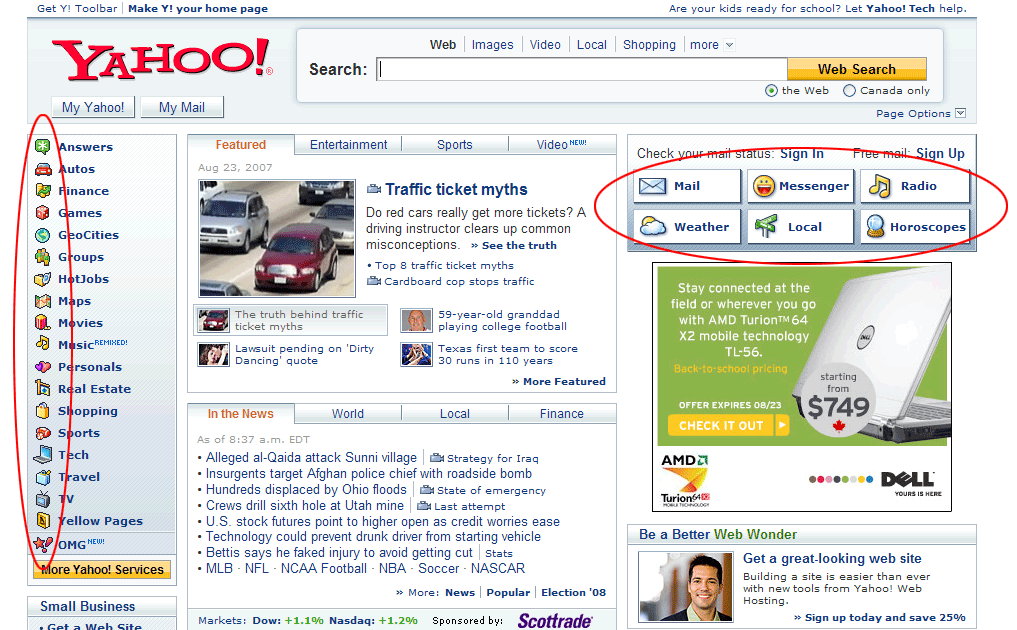Open the "Traffic ticket myths" headline link
Screen dimensions: 1017x630
456,190
